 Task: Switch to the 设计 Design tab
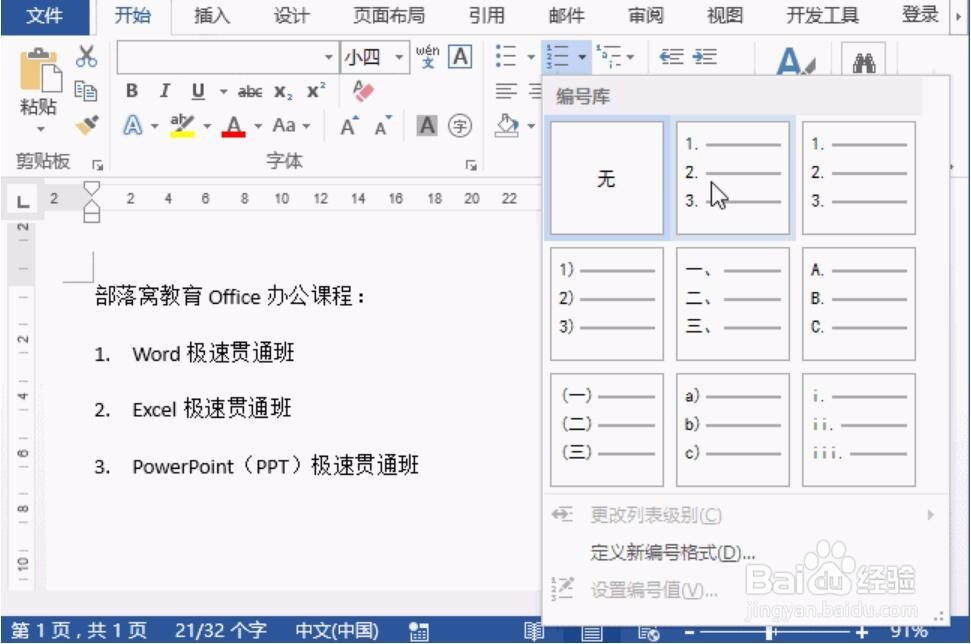(291, 15)
